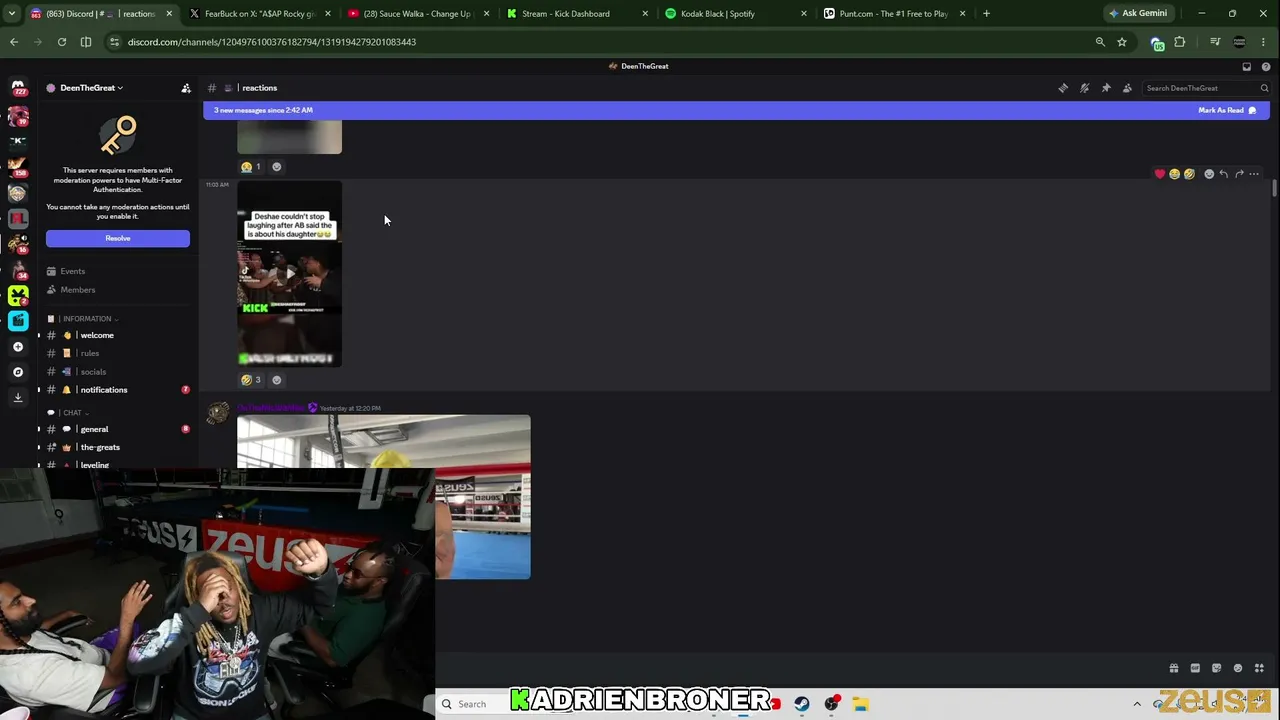Toggle the member list icon
Viewport: 1280px width, 720px height.
(1127, 88)
